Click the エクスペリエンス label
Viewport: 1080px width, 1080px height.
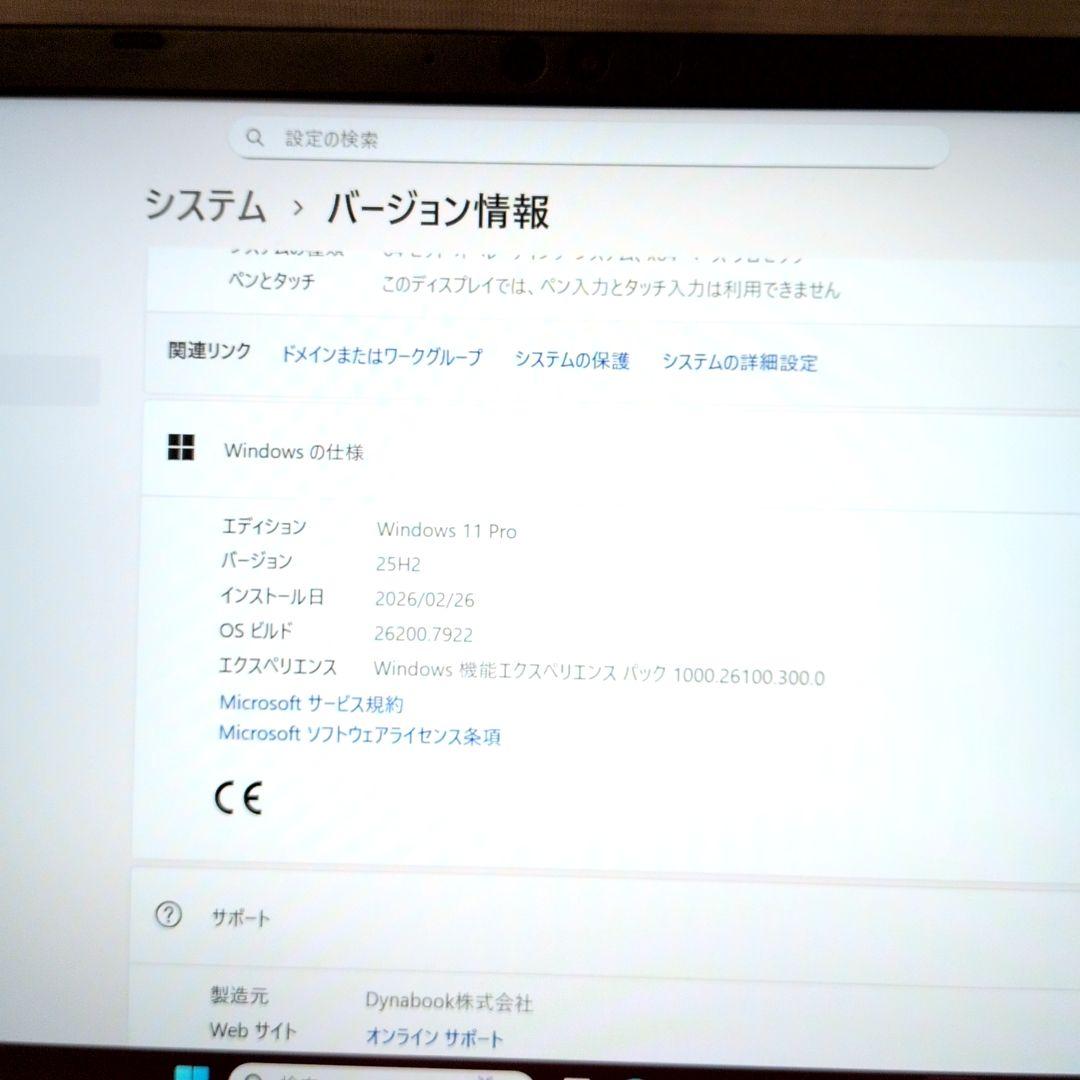278,666
